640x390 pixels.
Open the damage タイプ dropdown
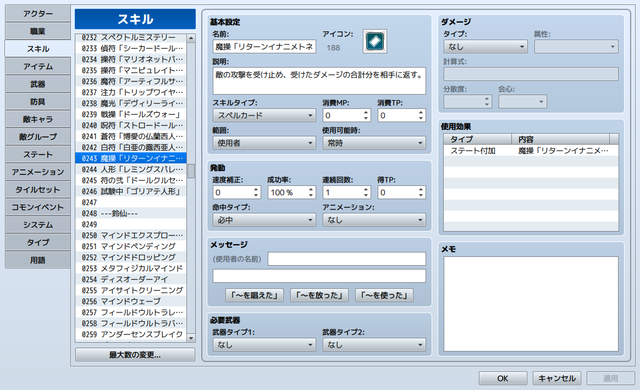click(x=485, y=47)
